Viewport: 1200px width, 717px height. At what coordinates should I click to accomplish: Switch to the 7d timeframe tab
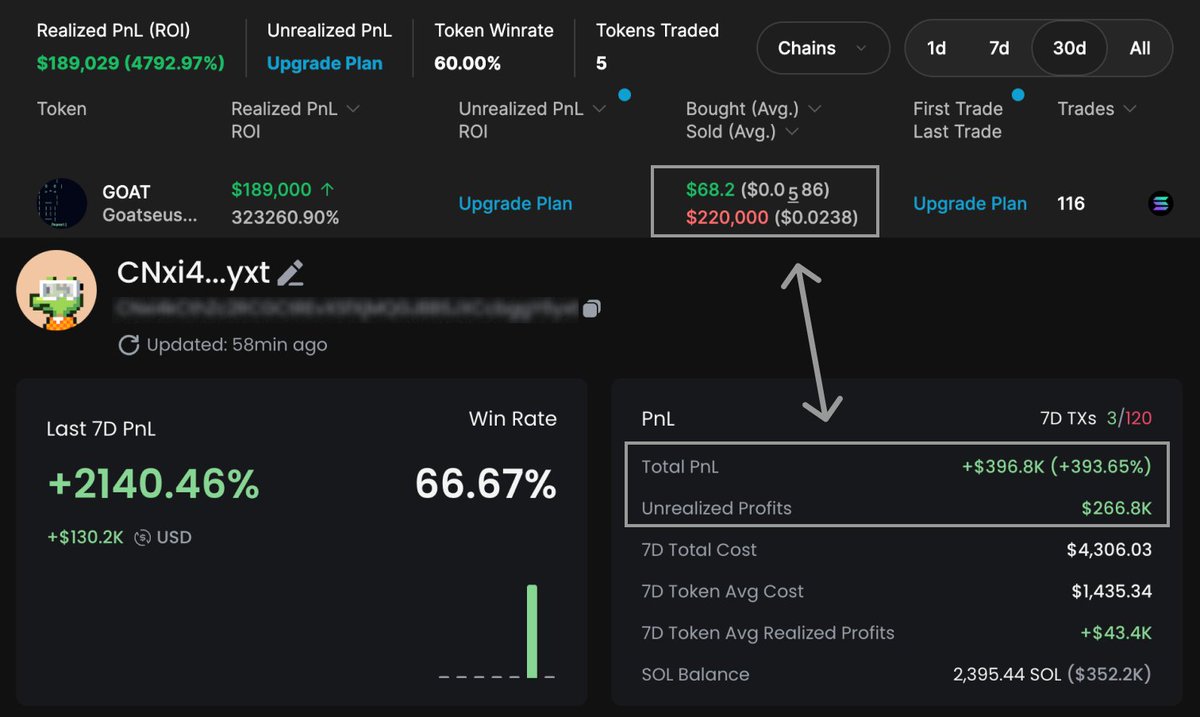(x=999, y=47)
